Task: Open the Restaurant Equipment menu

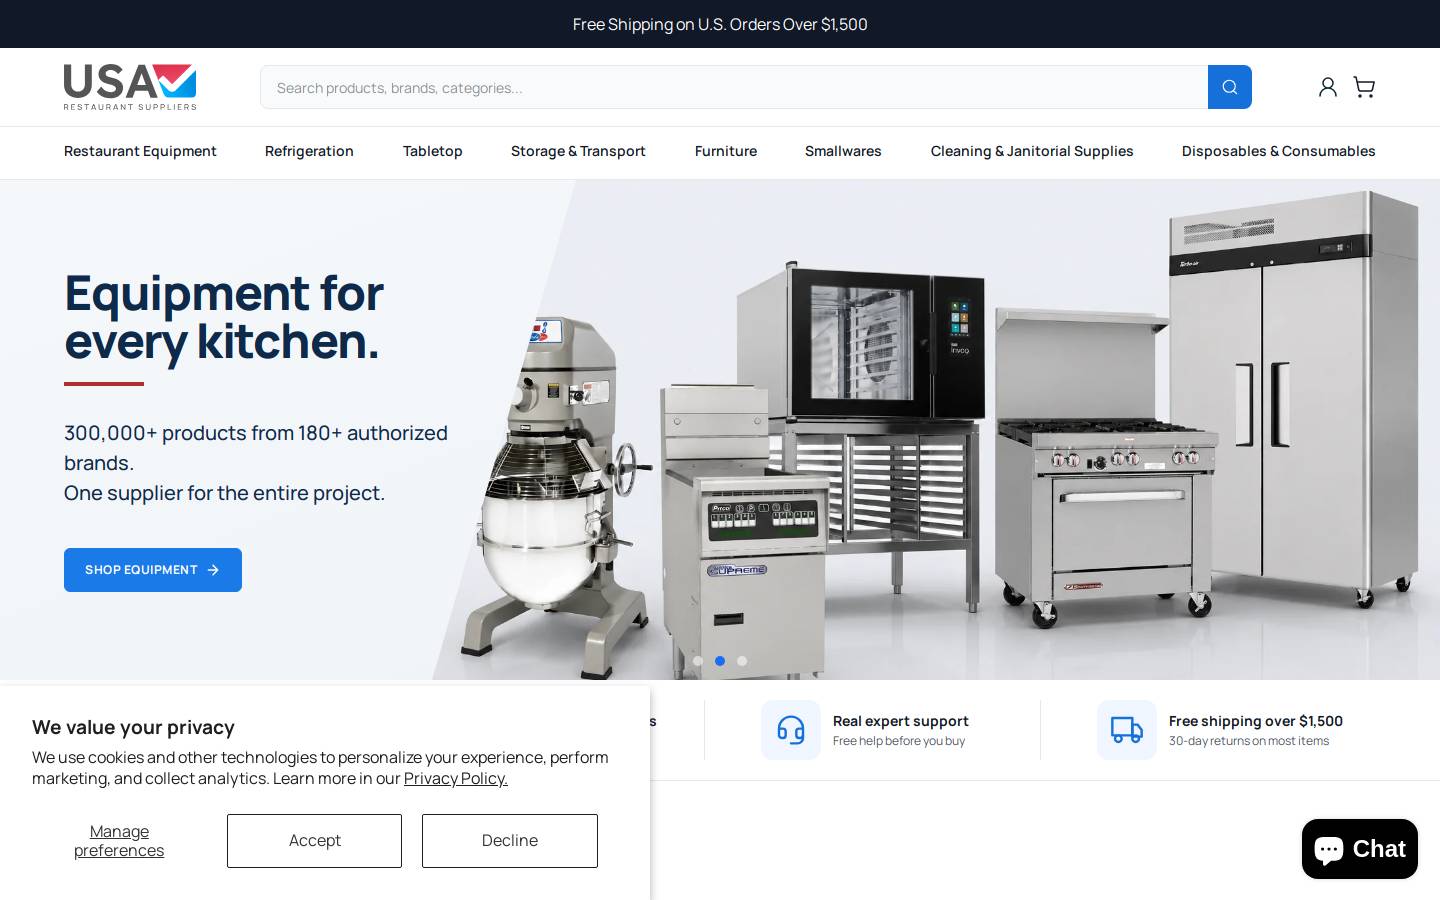Action: [140, 151]
